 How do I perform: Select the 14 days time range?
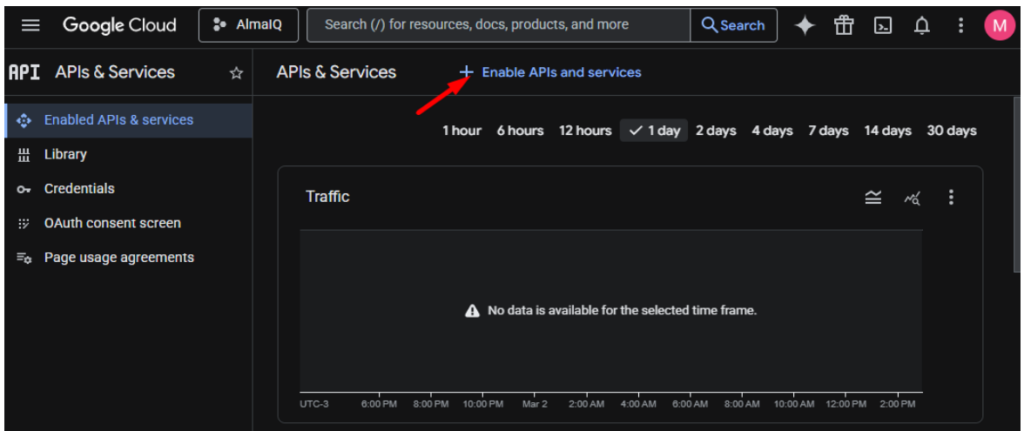888,131
